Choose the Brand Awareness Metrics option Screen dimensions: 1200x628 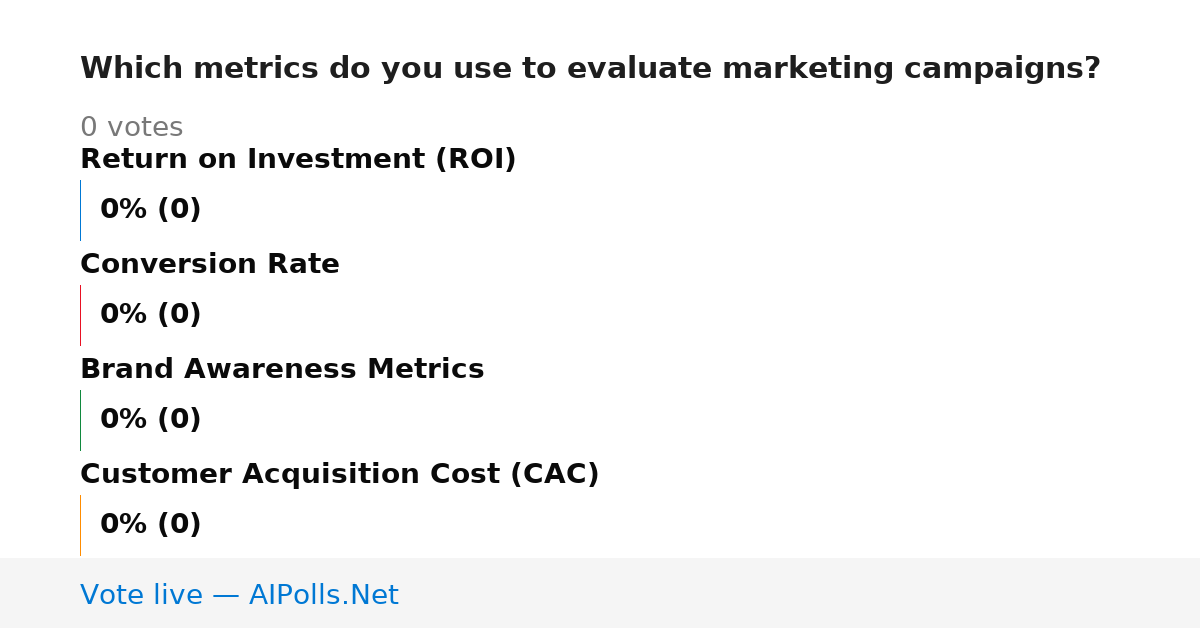coord(282,370)
